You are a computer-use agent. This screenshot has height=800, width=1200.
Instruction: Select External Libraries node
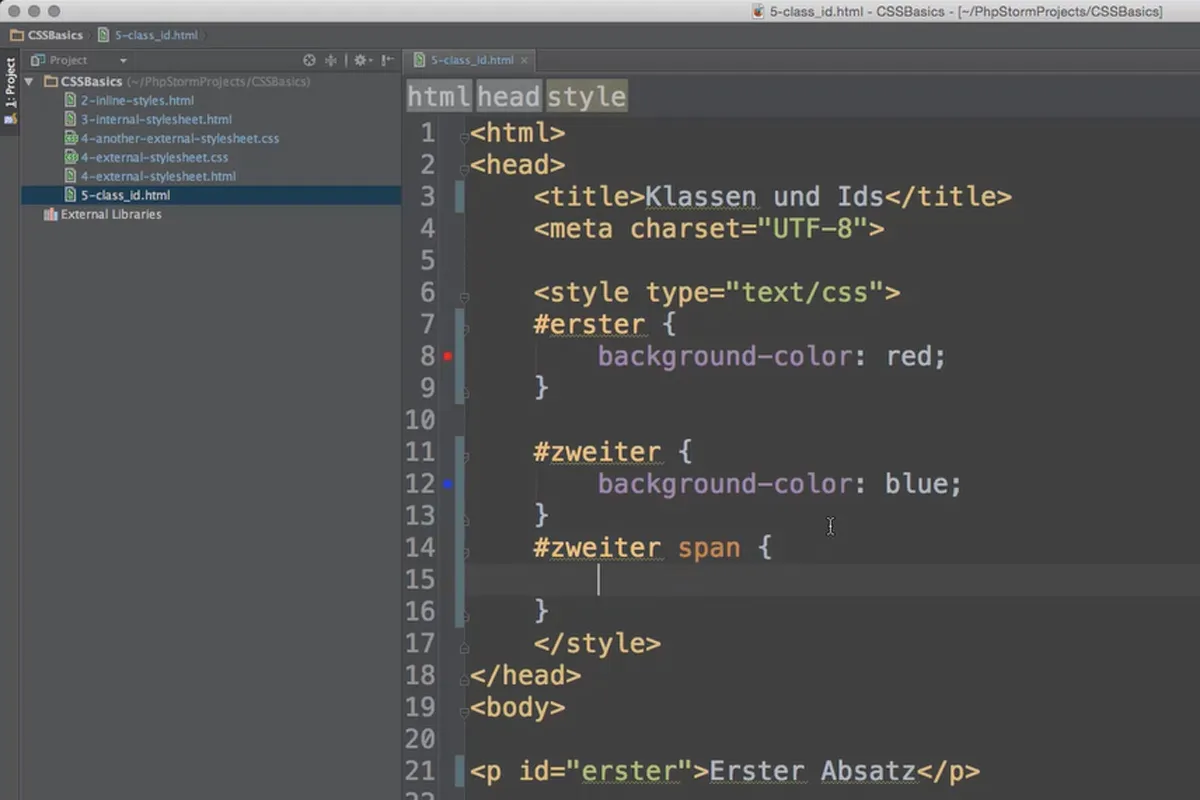[110, 214]
